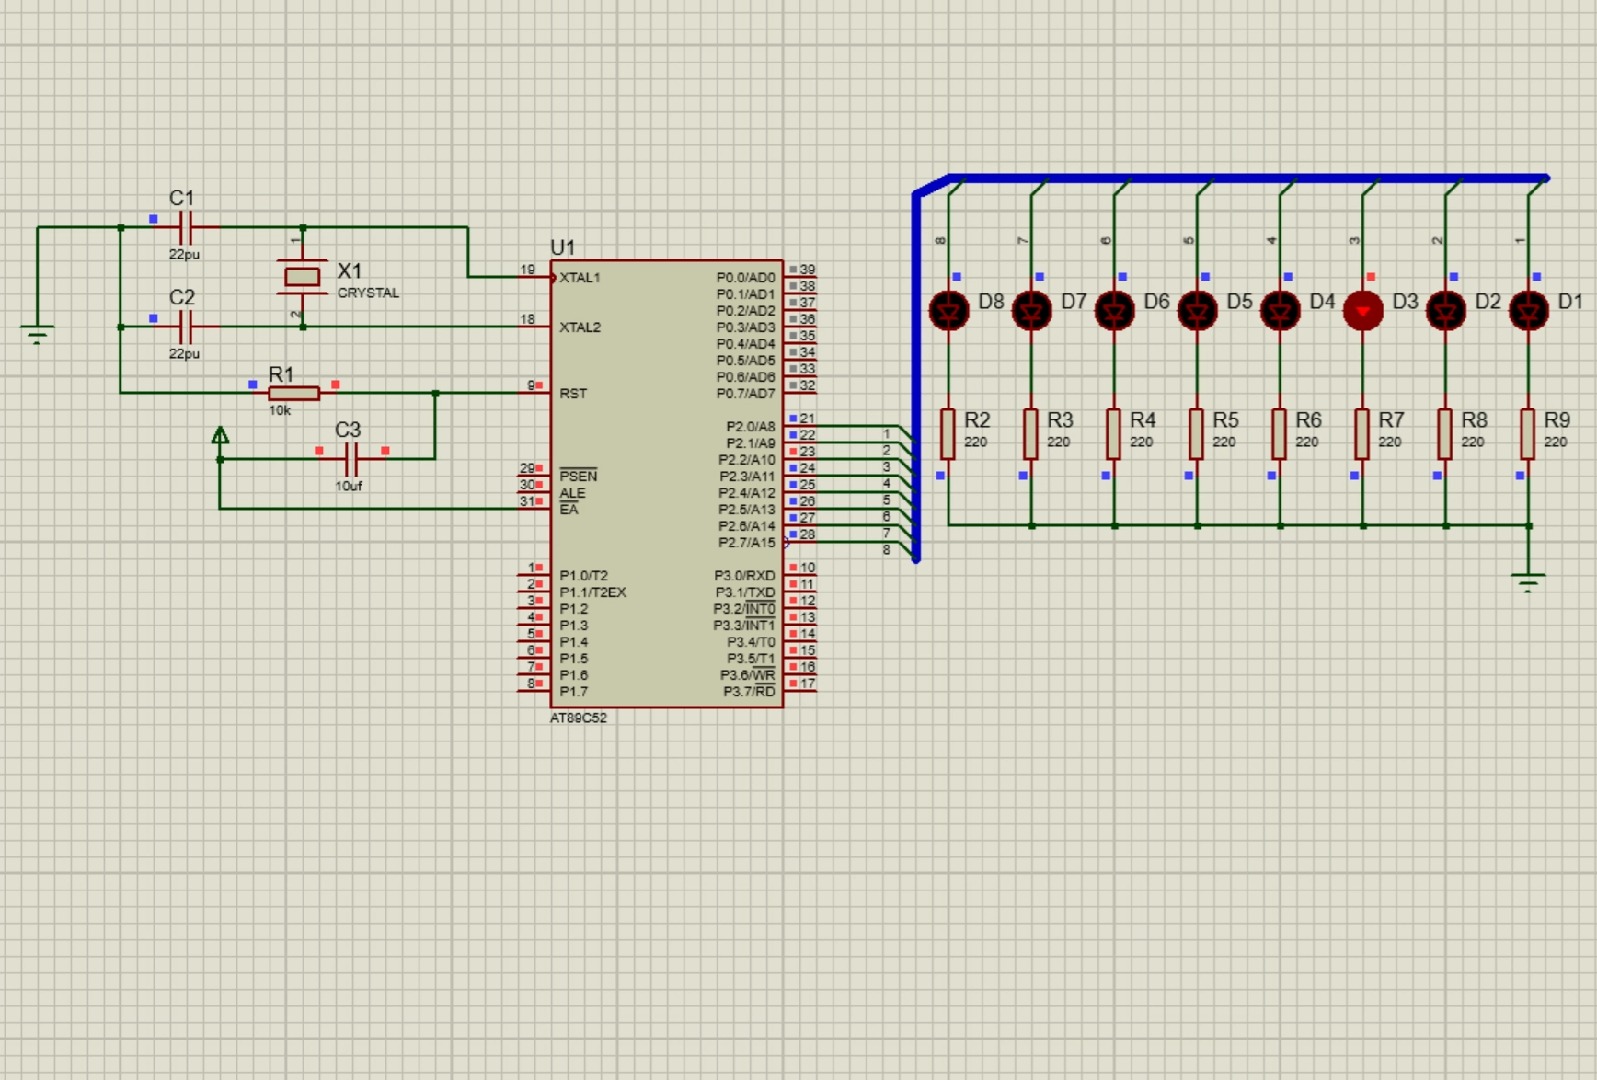Click the ground symbol near the crystal circuit
The height and width of the screenshot is (1080, 1597).
click(x=37, y=335)
